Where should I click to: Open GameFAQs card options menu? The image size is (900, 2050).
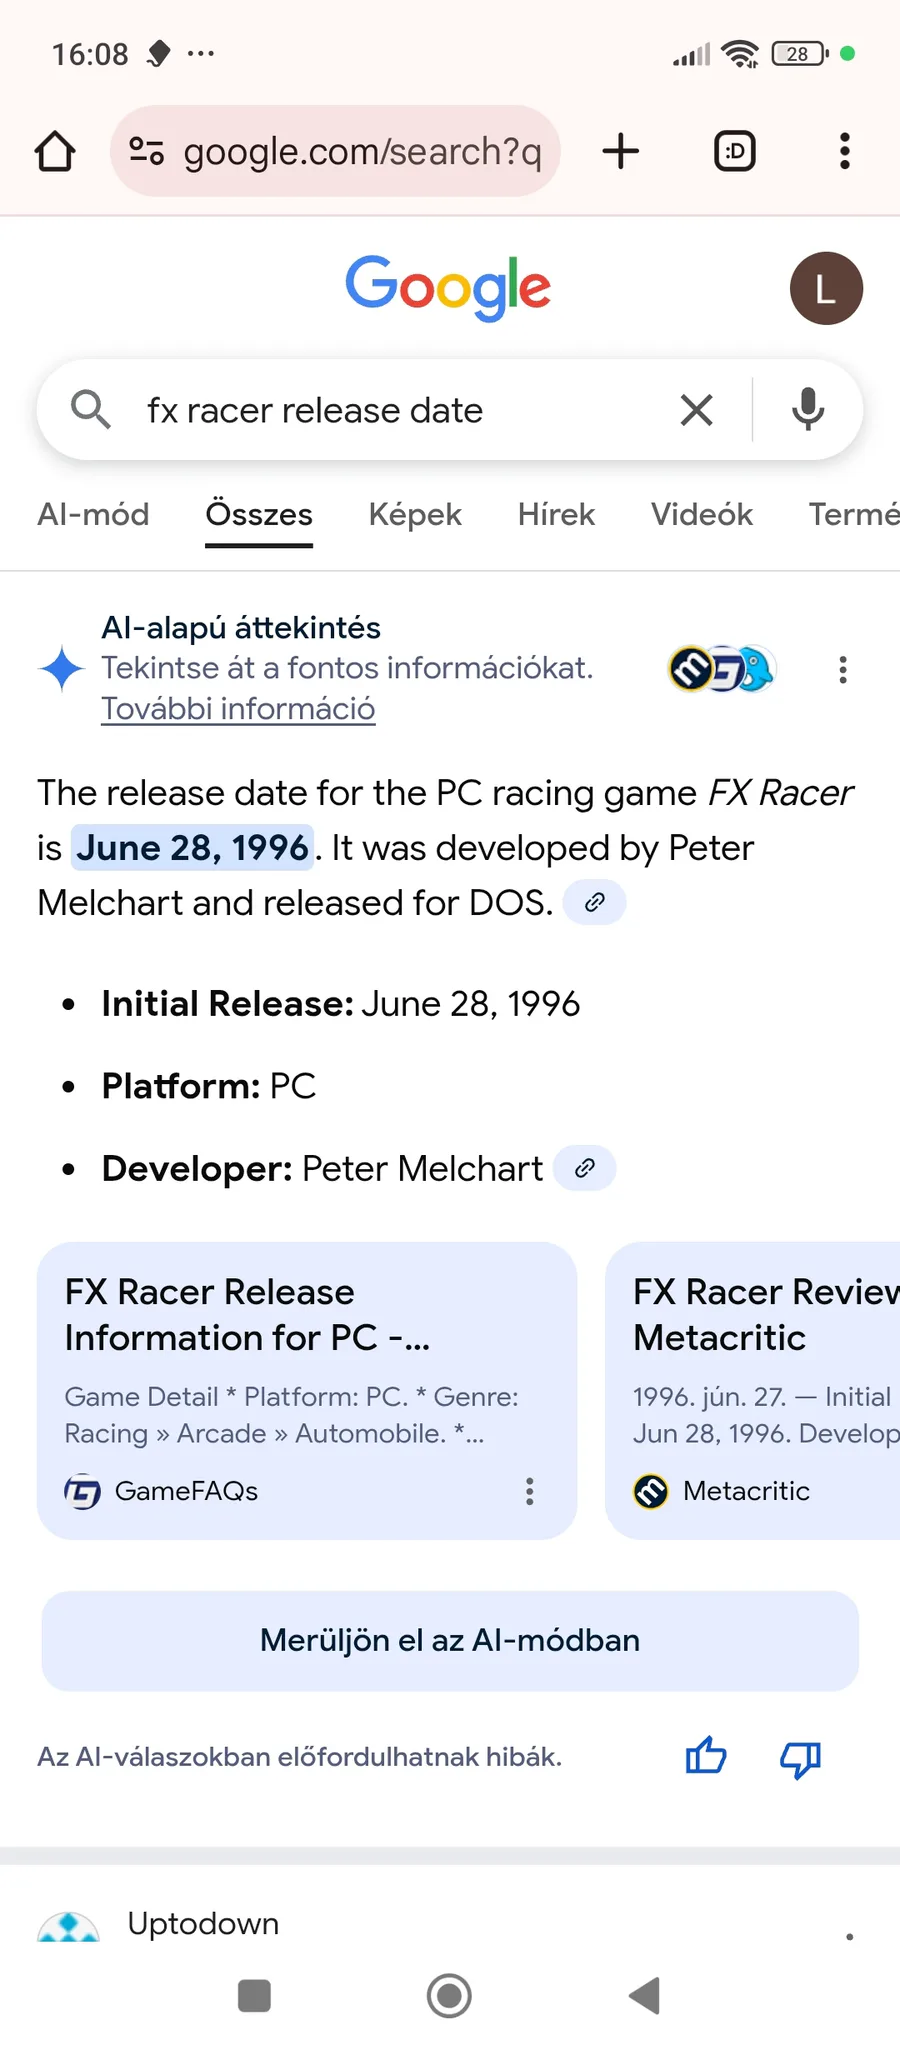coord(530,1491)
